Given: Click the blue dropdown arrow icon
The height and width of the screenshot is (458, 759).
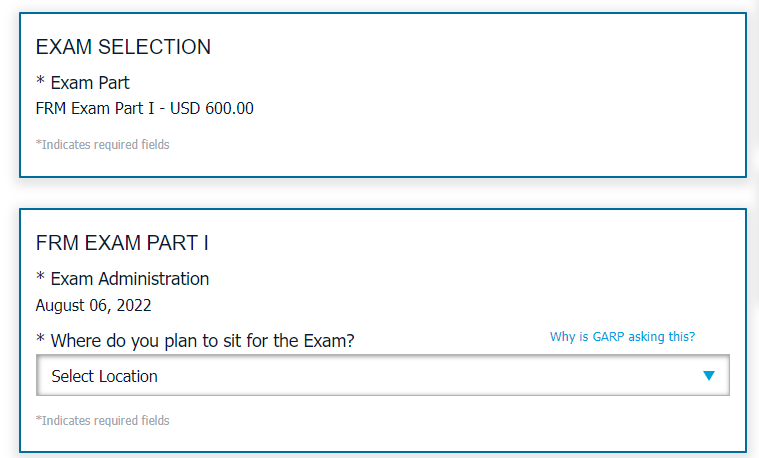Looking at the screenshot, I should tap(709, 376).
